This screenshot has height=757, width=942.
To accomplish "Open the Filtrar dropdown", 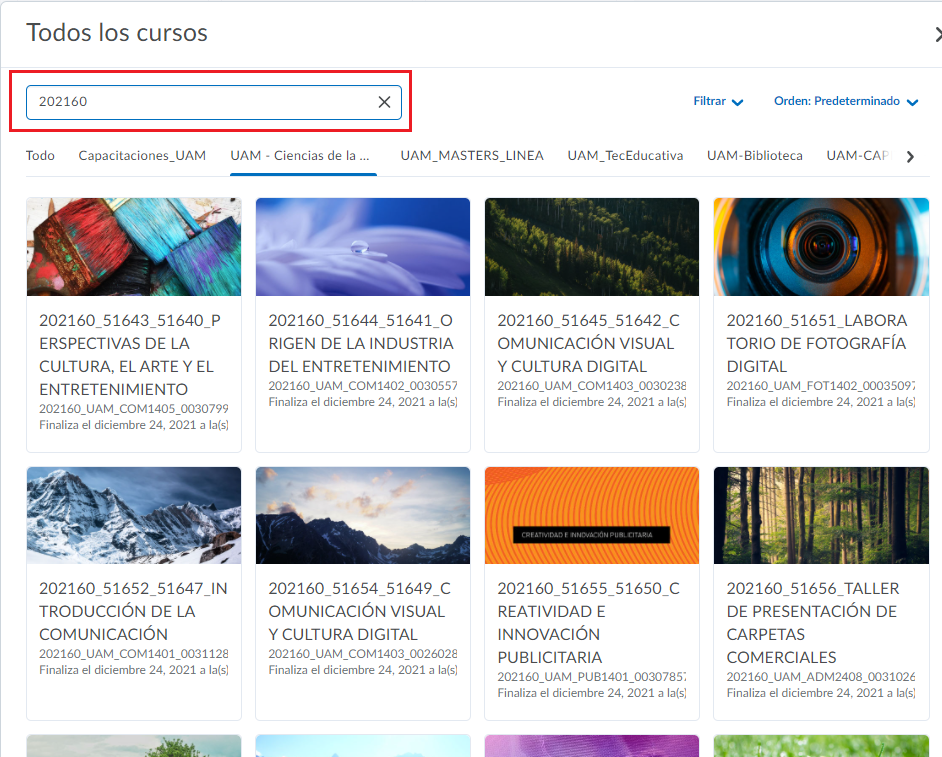I will coord(718,102).
